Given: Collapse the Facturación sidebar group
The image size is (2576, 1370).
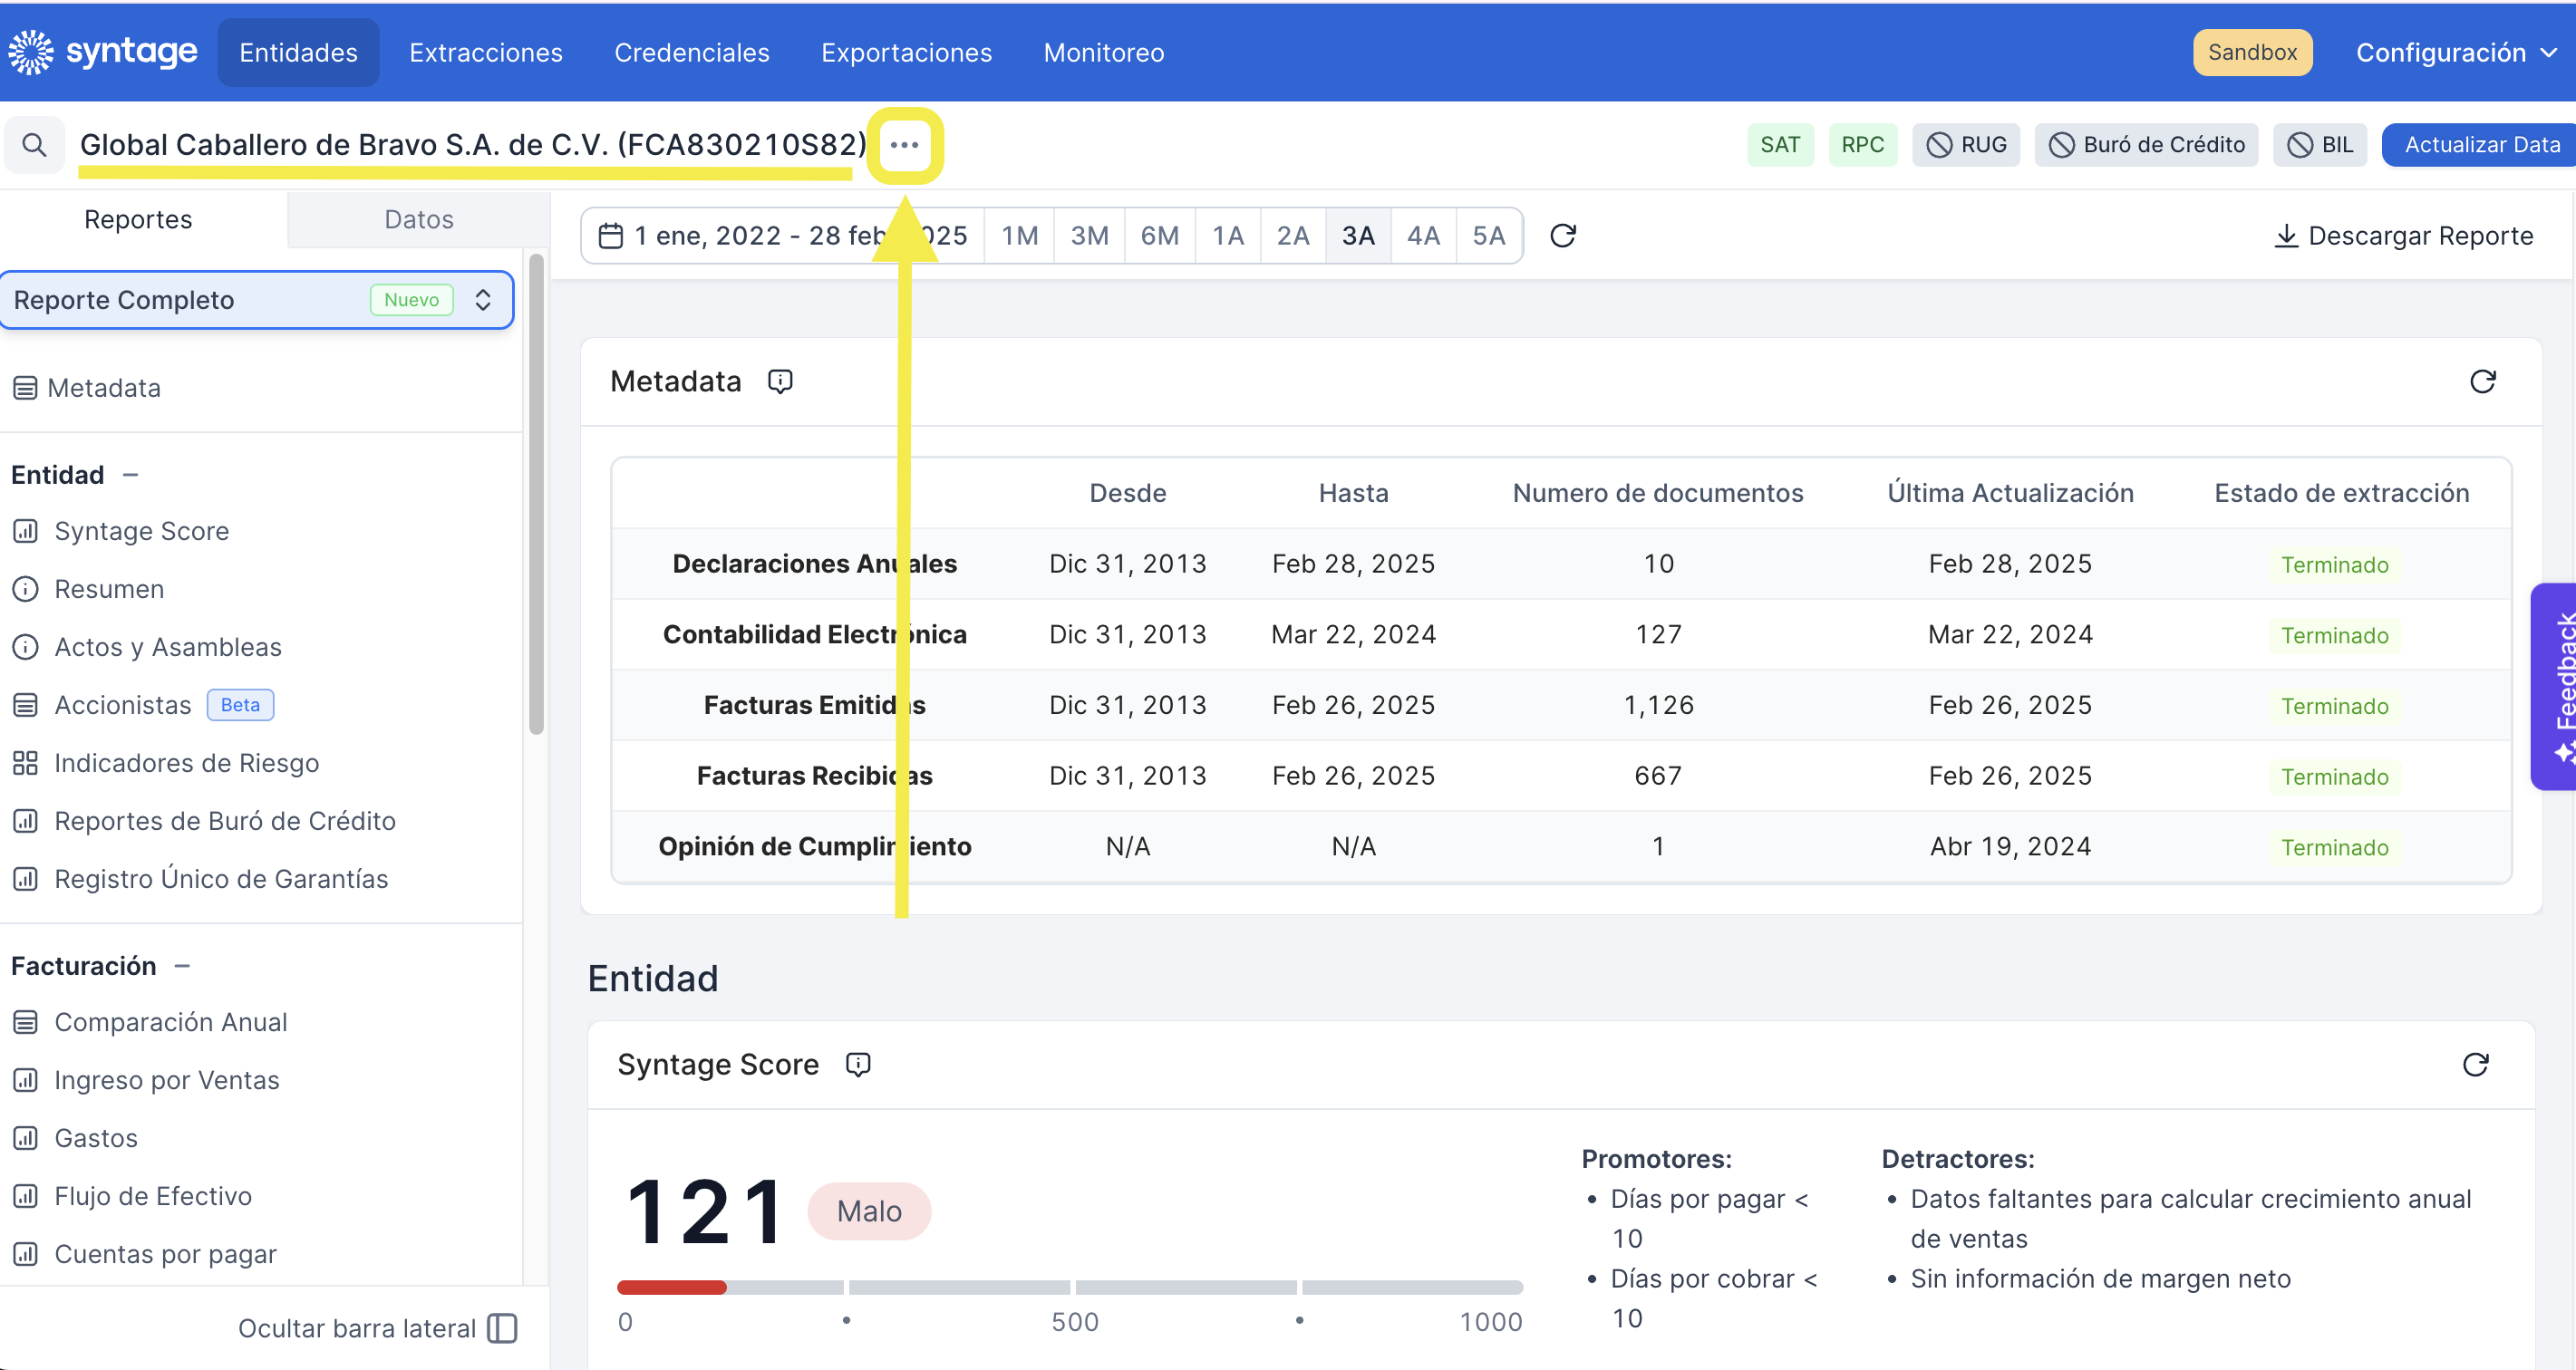Looking at the screenshot, I should click(182, 966).
